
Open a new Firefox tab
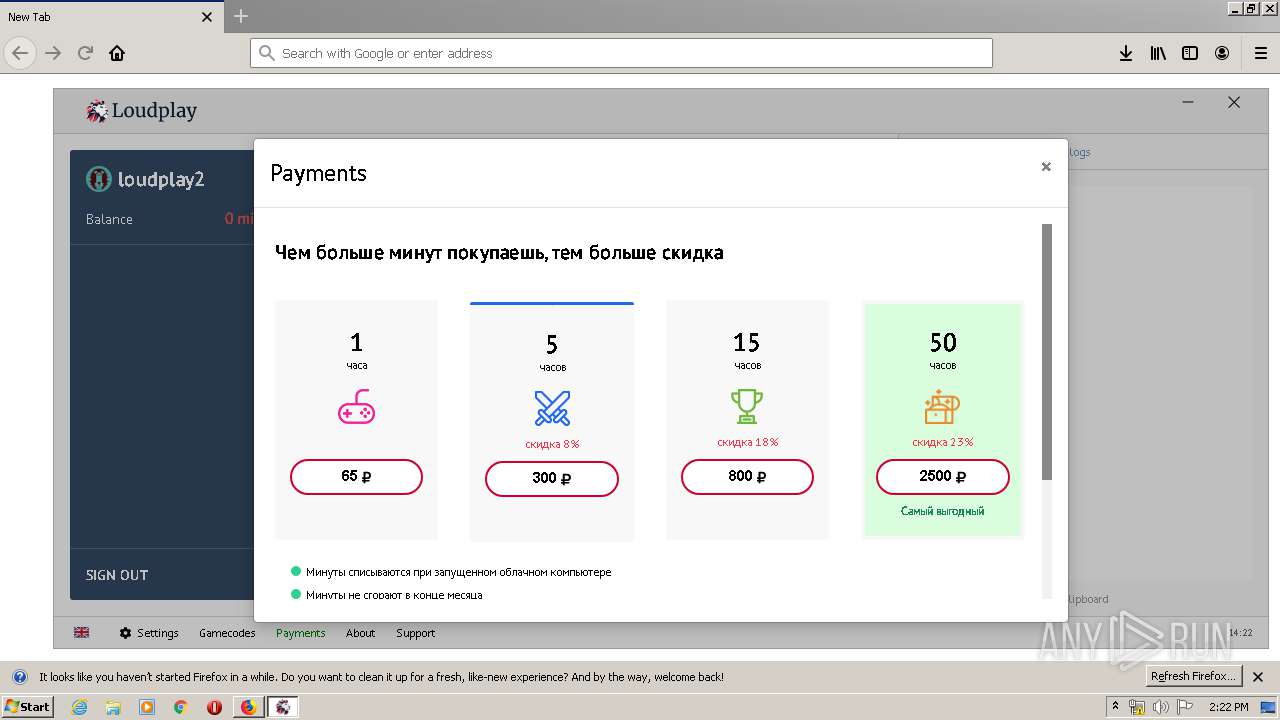click(241, 16)
